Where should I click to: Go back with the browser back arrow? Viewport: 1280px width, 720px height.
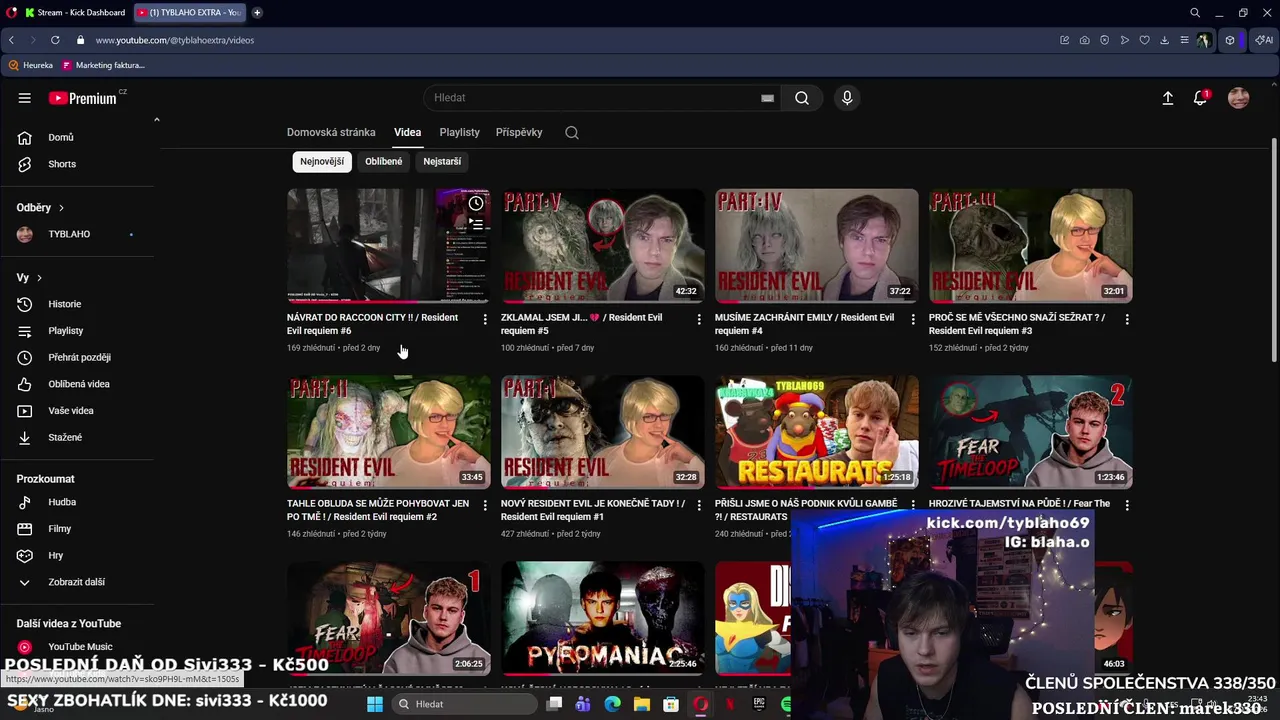11,40
